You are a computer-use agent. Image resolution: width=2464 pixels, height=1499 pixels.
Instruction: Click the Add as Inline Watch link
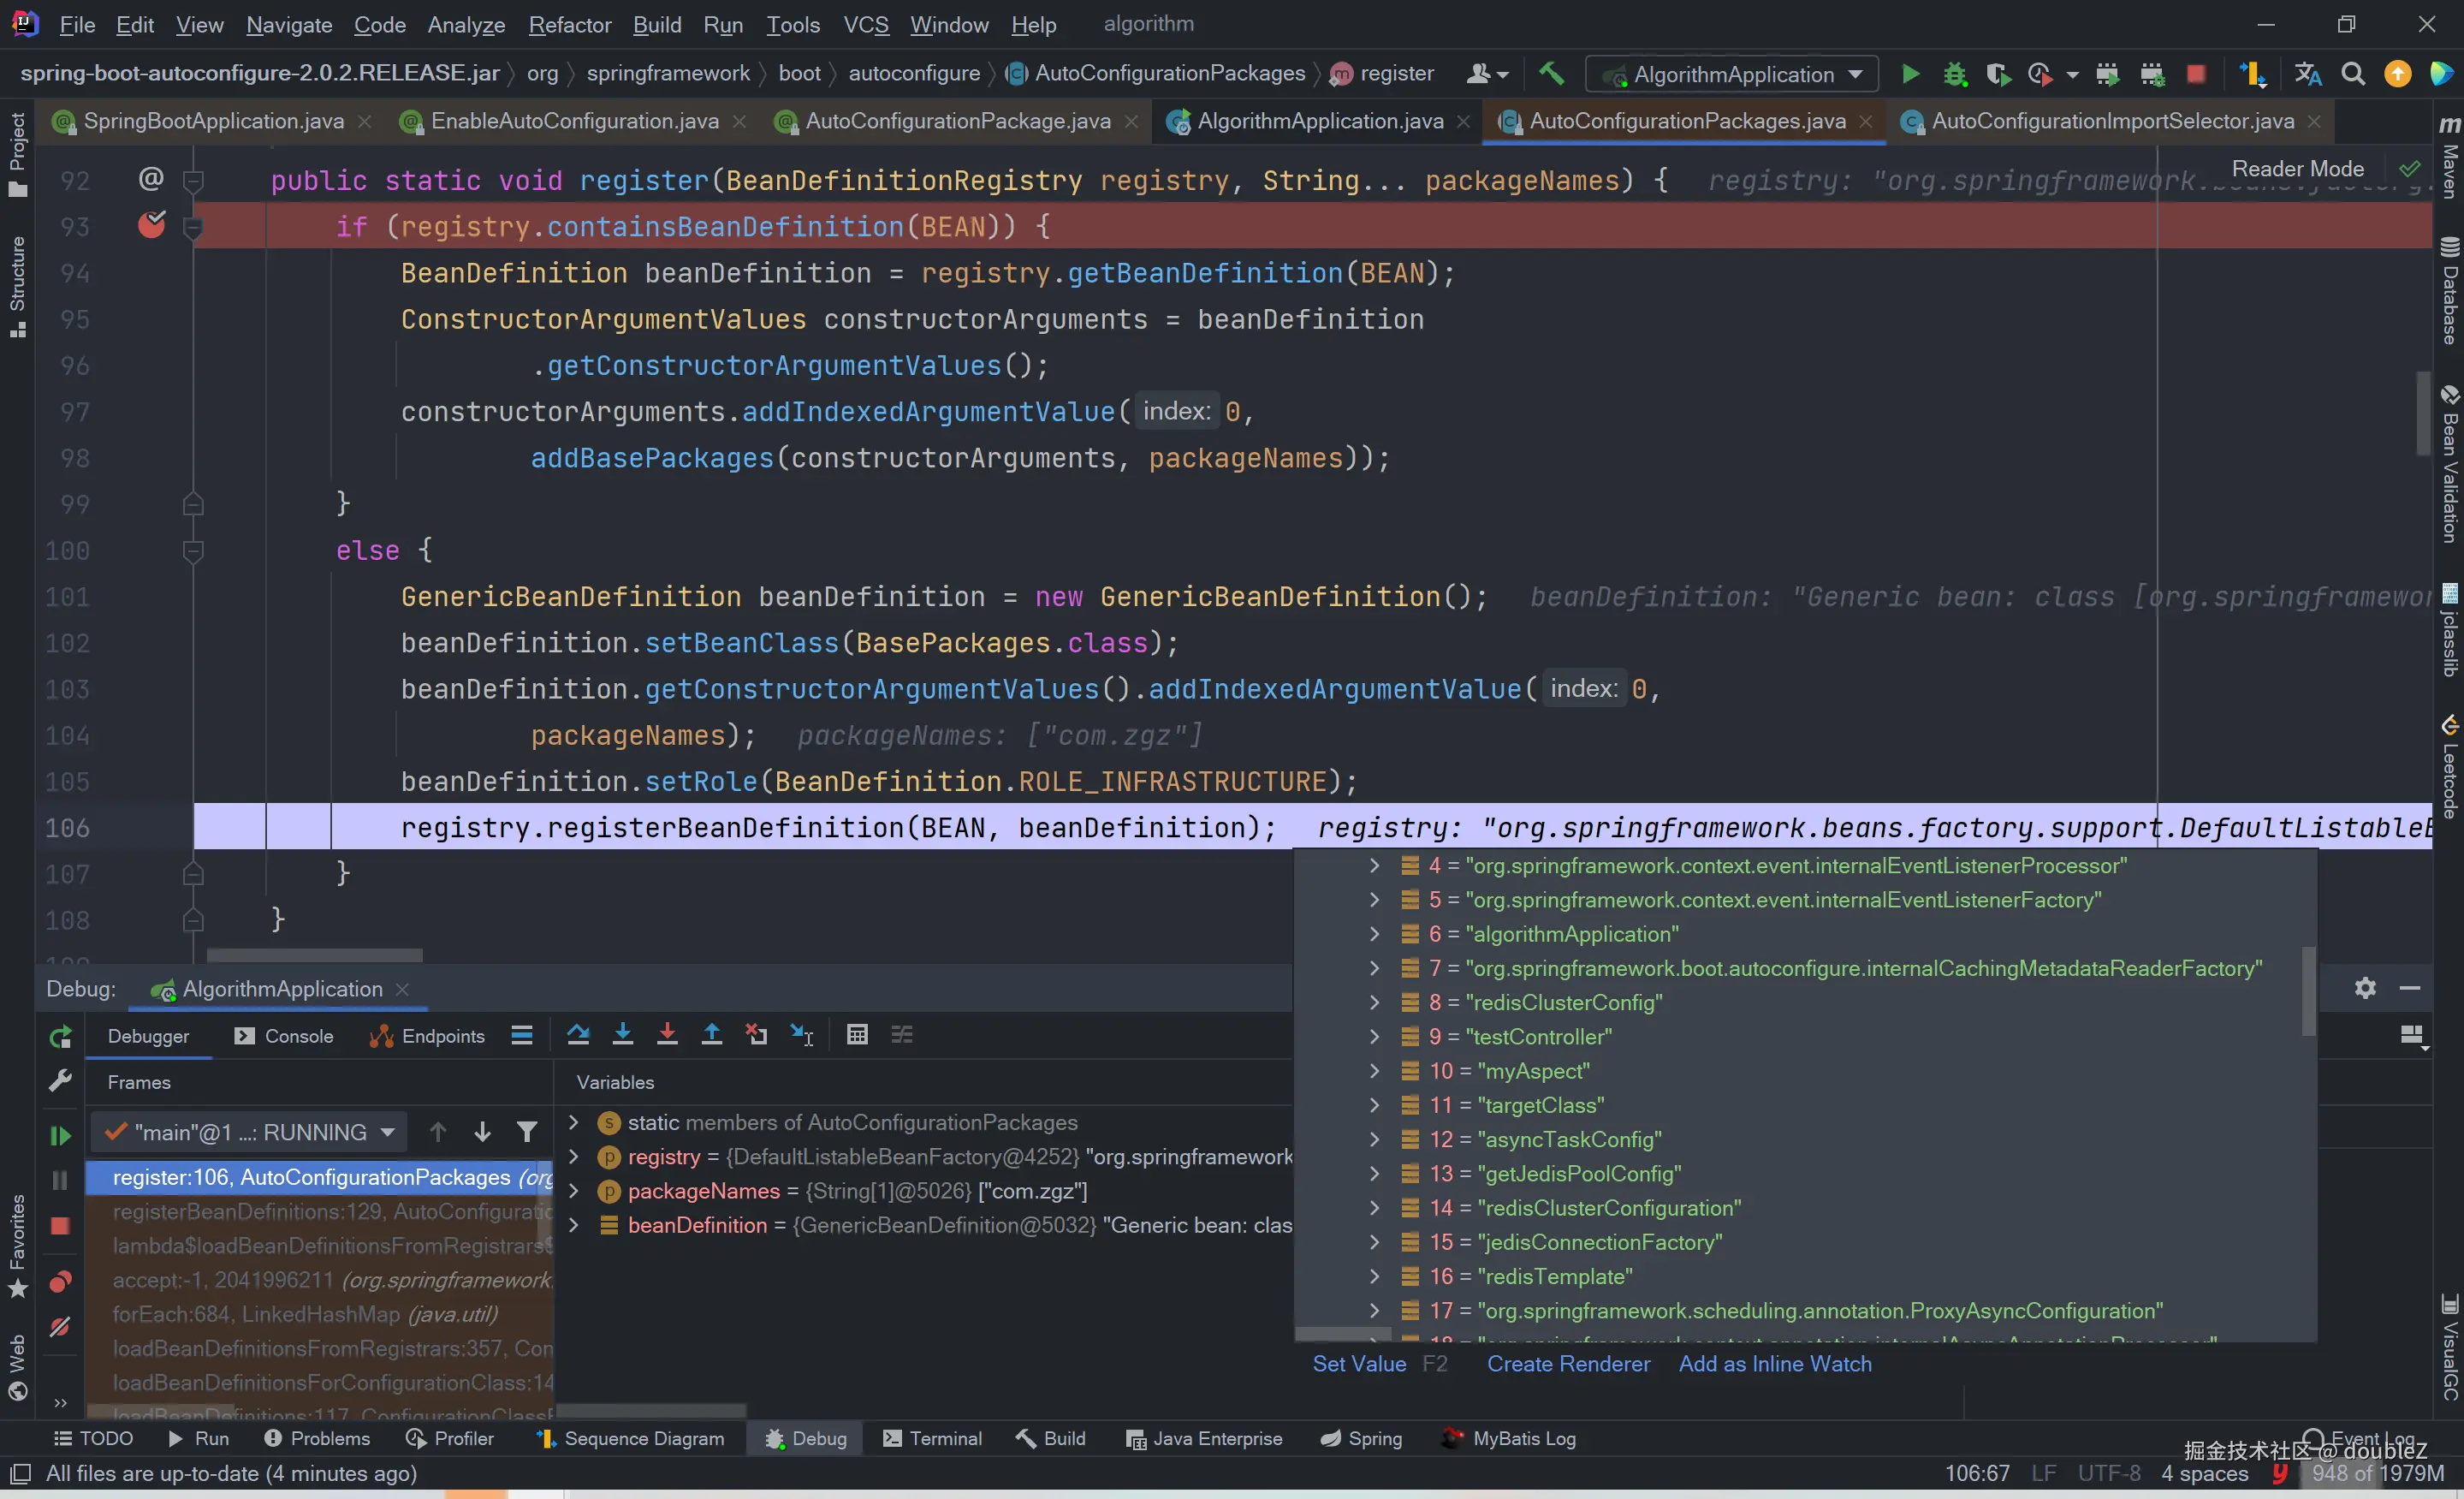coord(1774,1364)
